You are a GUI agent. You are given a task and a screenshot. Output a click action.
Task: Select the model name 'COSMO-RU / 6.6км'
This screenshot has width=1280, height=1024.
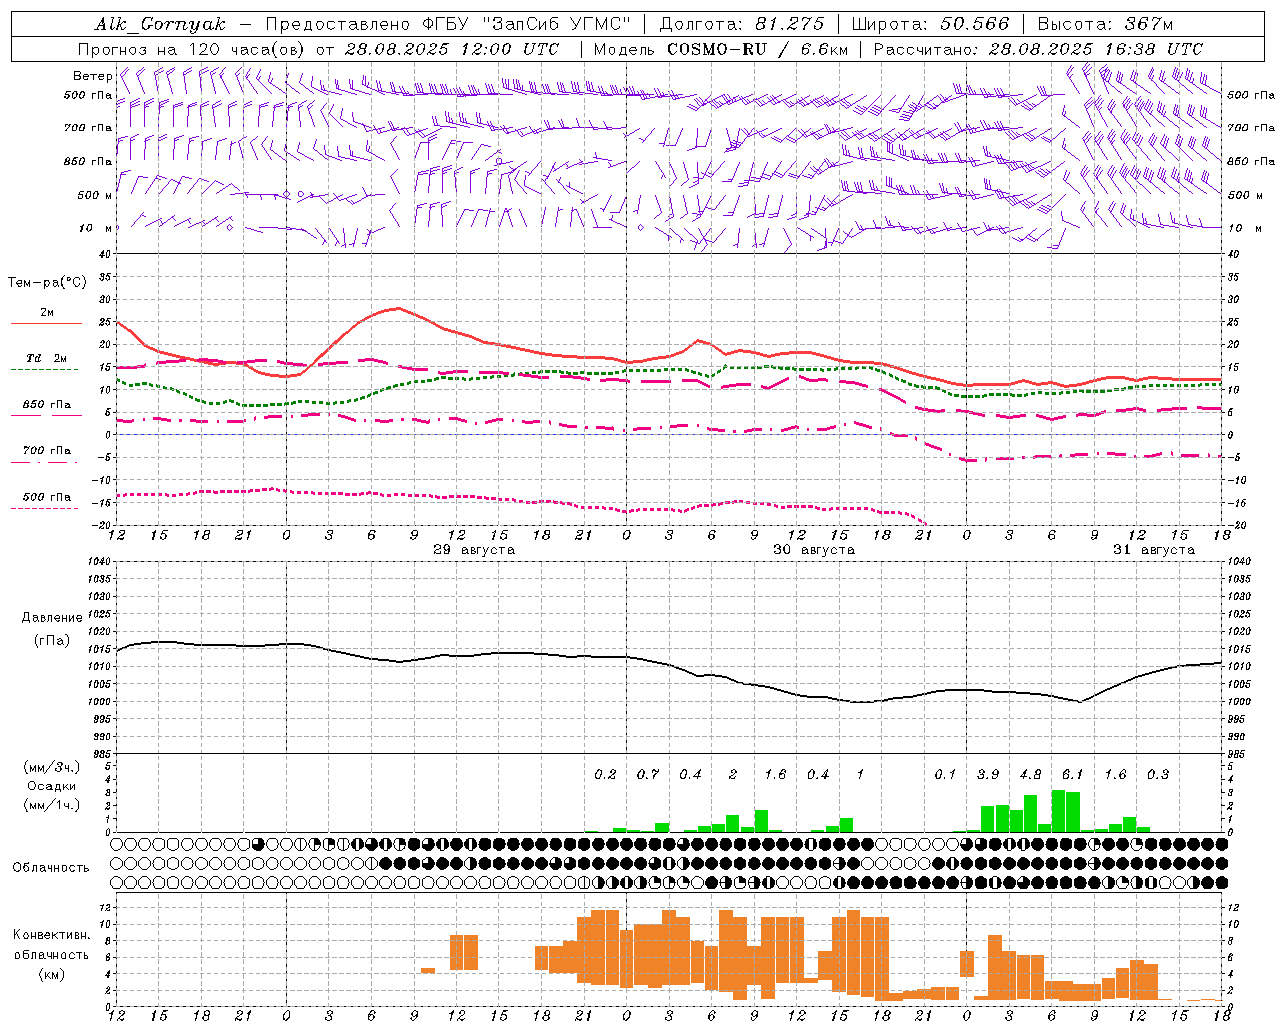(757, 49)
